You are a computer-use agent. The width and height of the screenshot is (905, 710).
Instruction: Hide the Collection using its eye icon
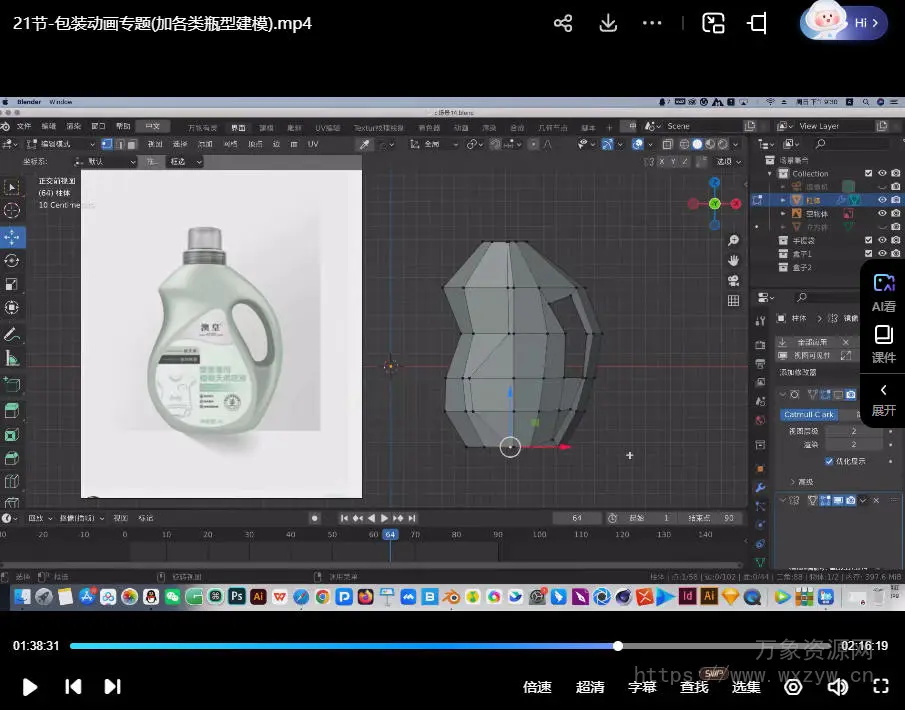tap(882, 173)
